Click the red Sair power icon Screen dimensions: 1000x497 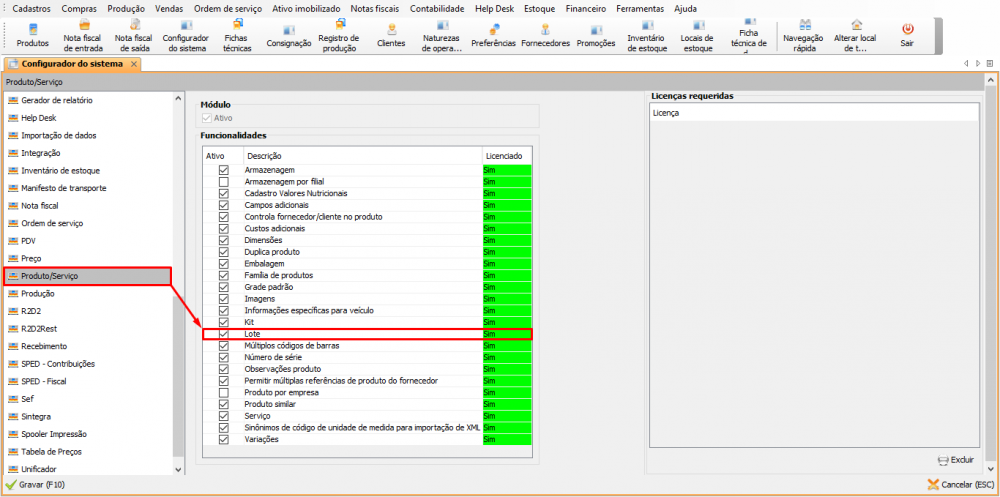[907, 35]
